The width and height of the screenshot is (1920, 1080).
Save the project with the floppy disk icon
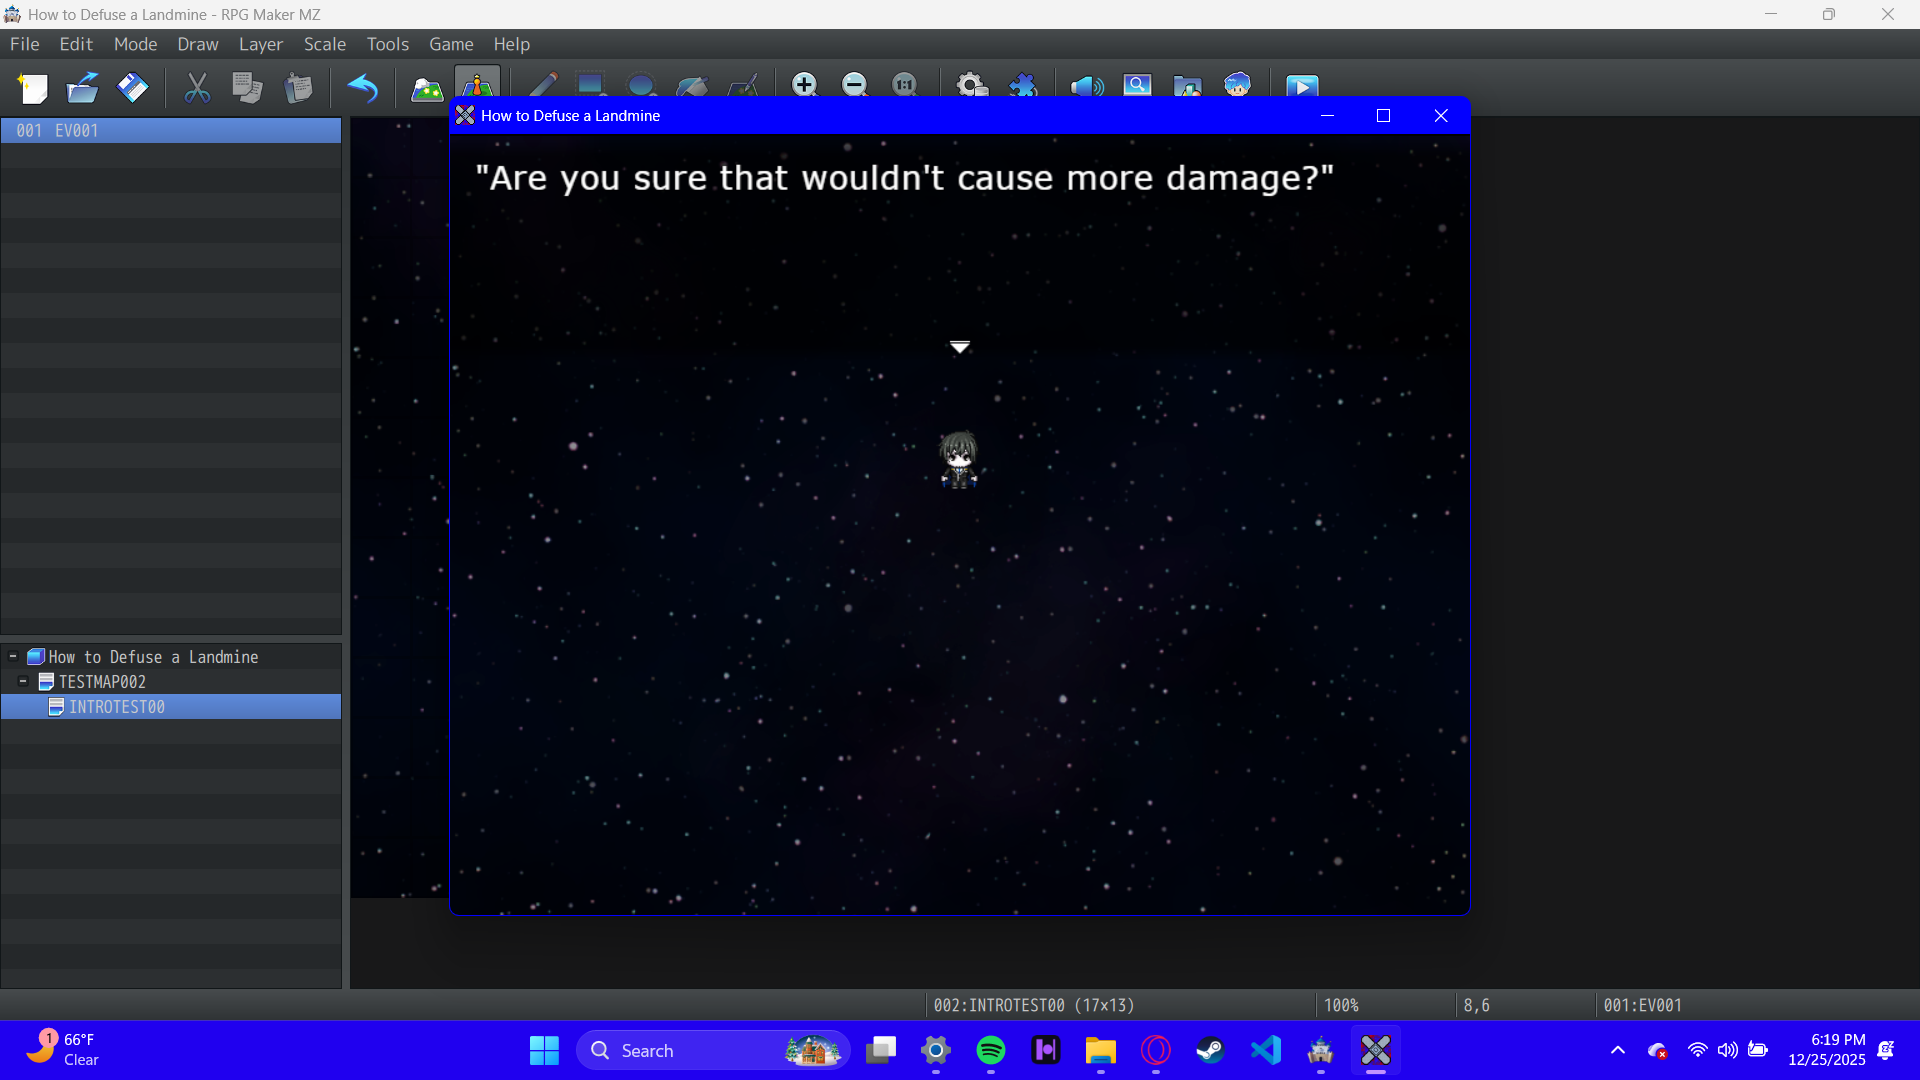point(132,88)
